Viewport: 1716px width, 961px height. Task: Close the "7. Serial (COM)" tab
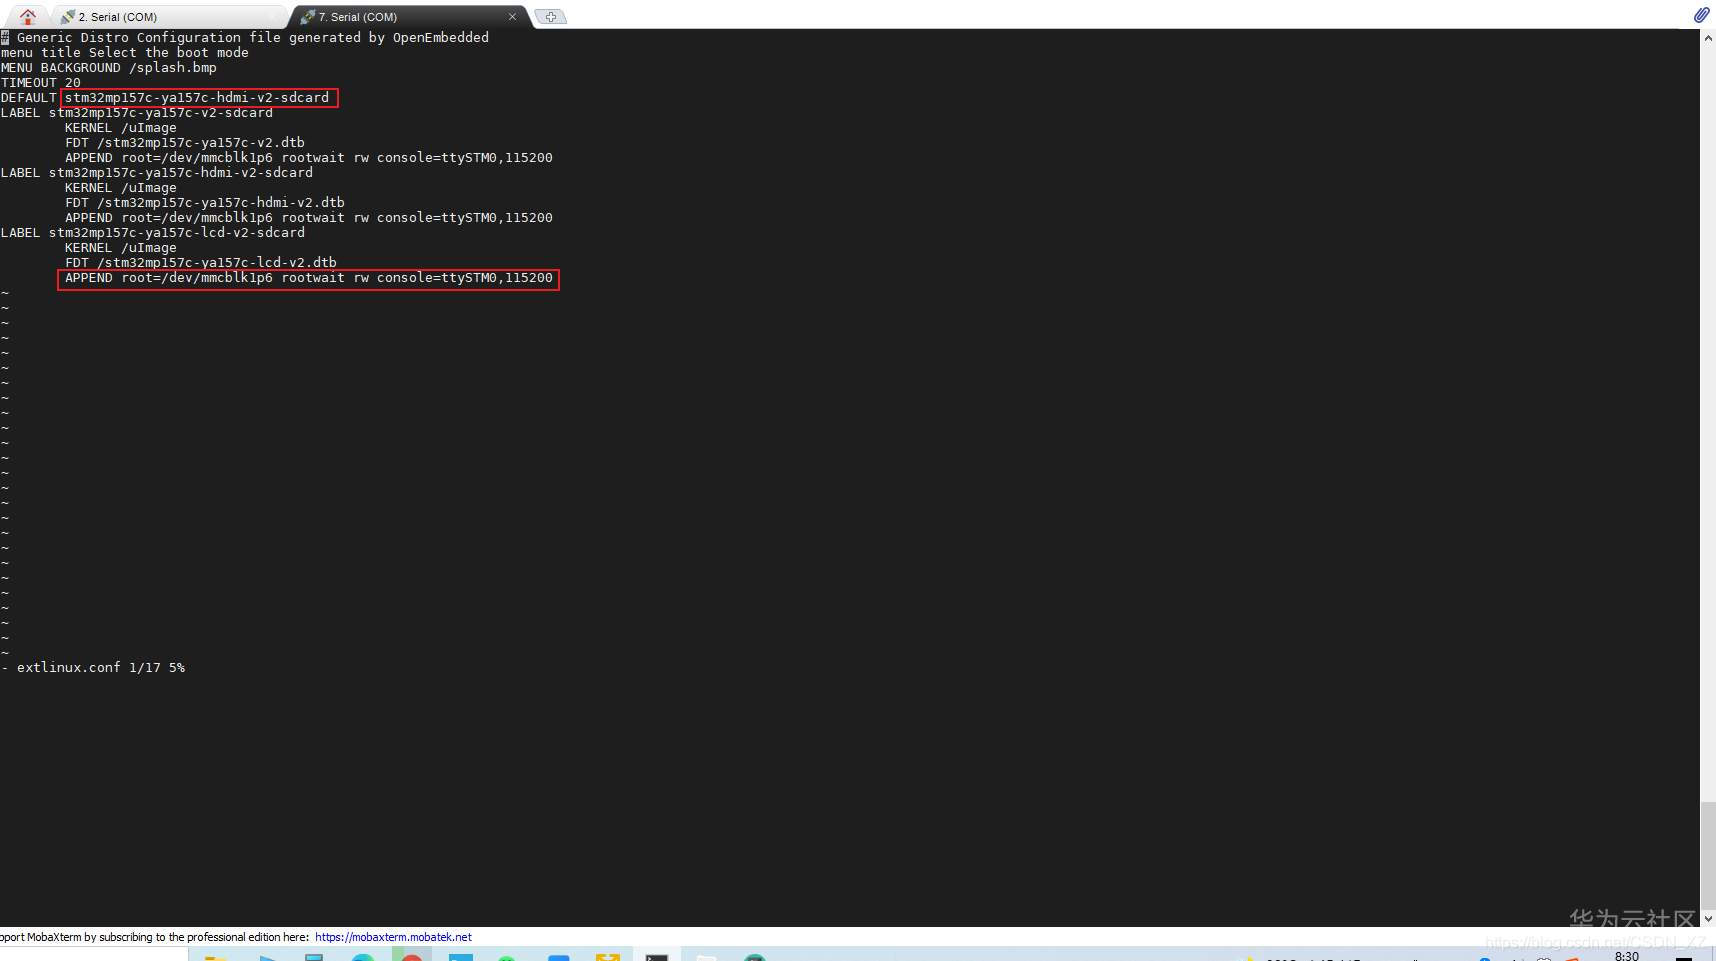coord(512,17)
